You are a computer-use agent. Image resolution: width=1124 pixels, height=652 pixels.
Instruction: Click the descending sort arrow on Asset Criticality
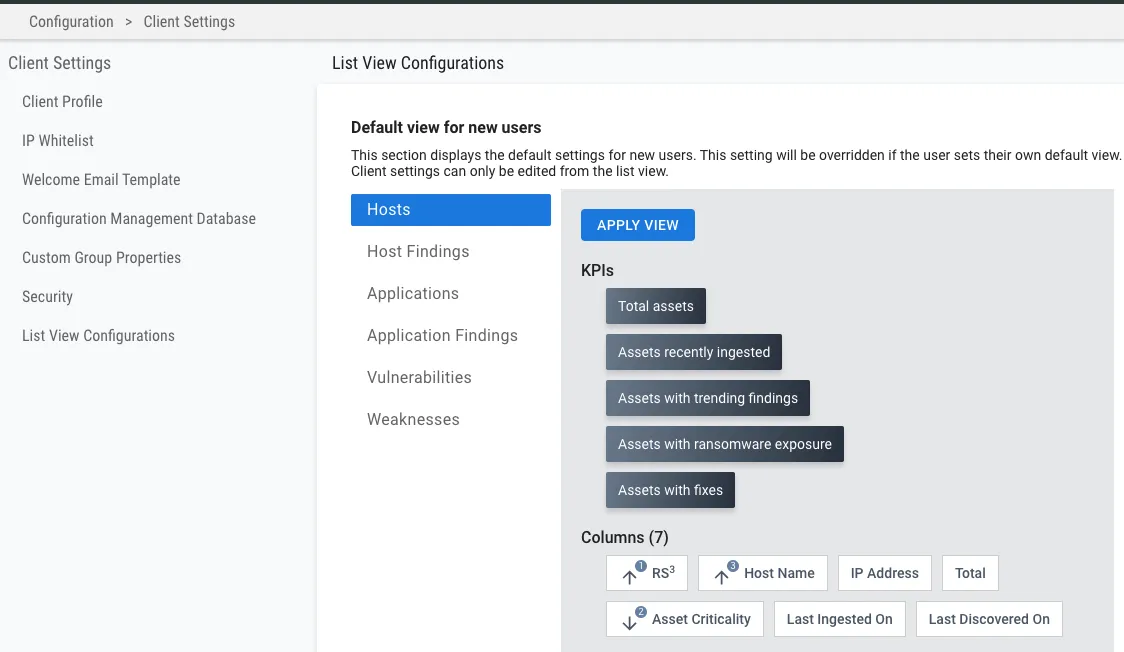pyautogui.click(x=629, y=623)
